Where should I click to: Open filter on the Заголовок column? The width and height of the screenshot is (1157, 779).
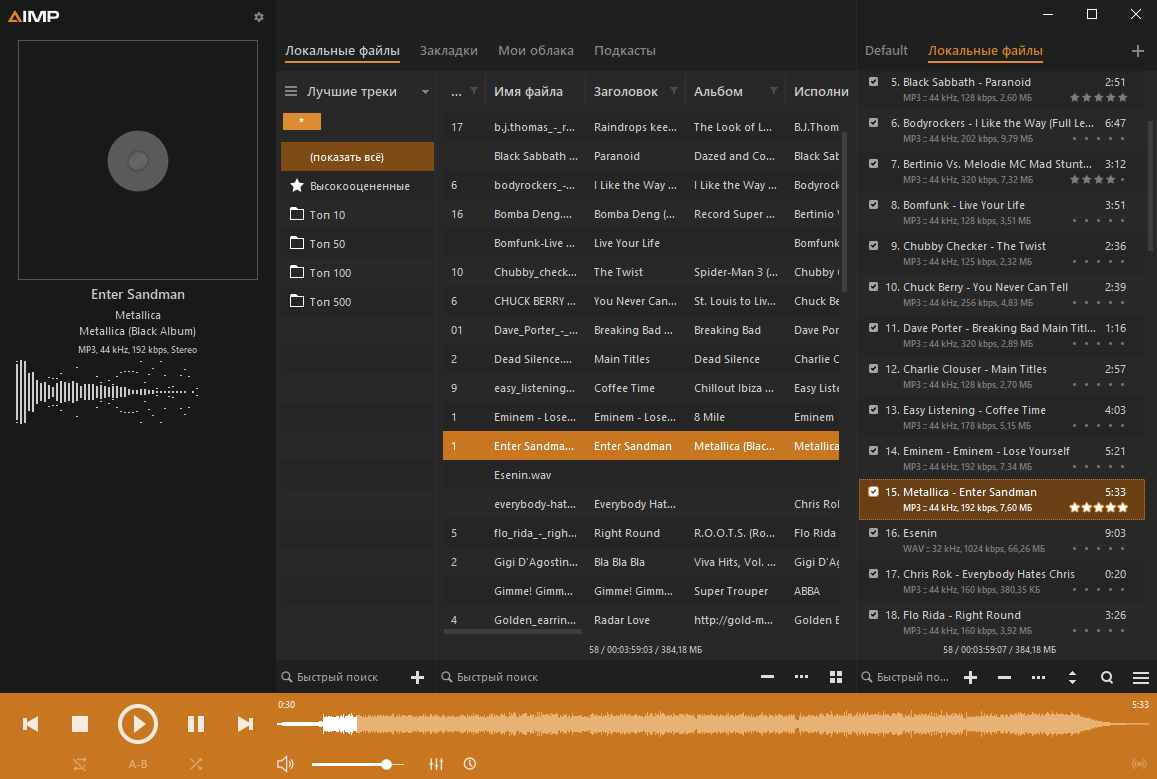(x=674, y=91)
